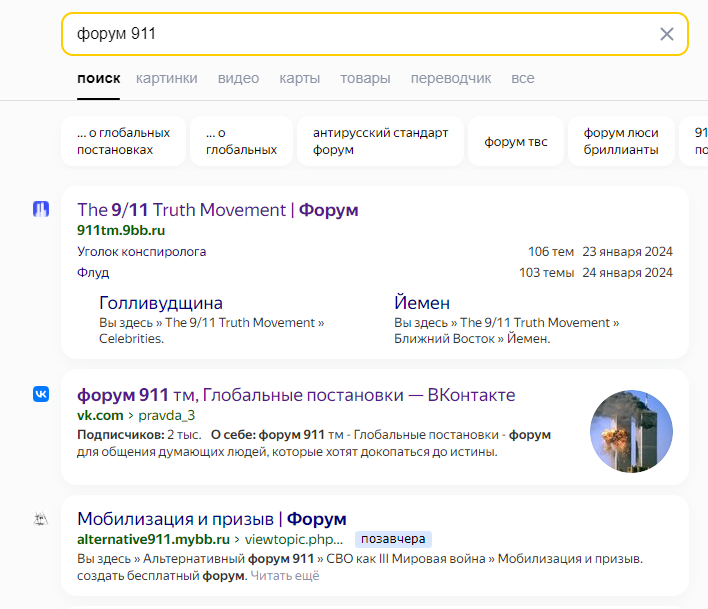Open the 'переводчик' tab
Image resolution: width=708 pixels, height=609 pixels.
(451, 78)
